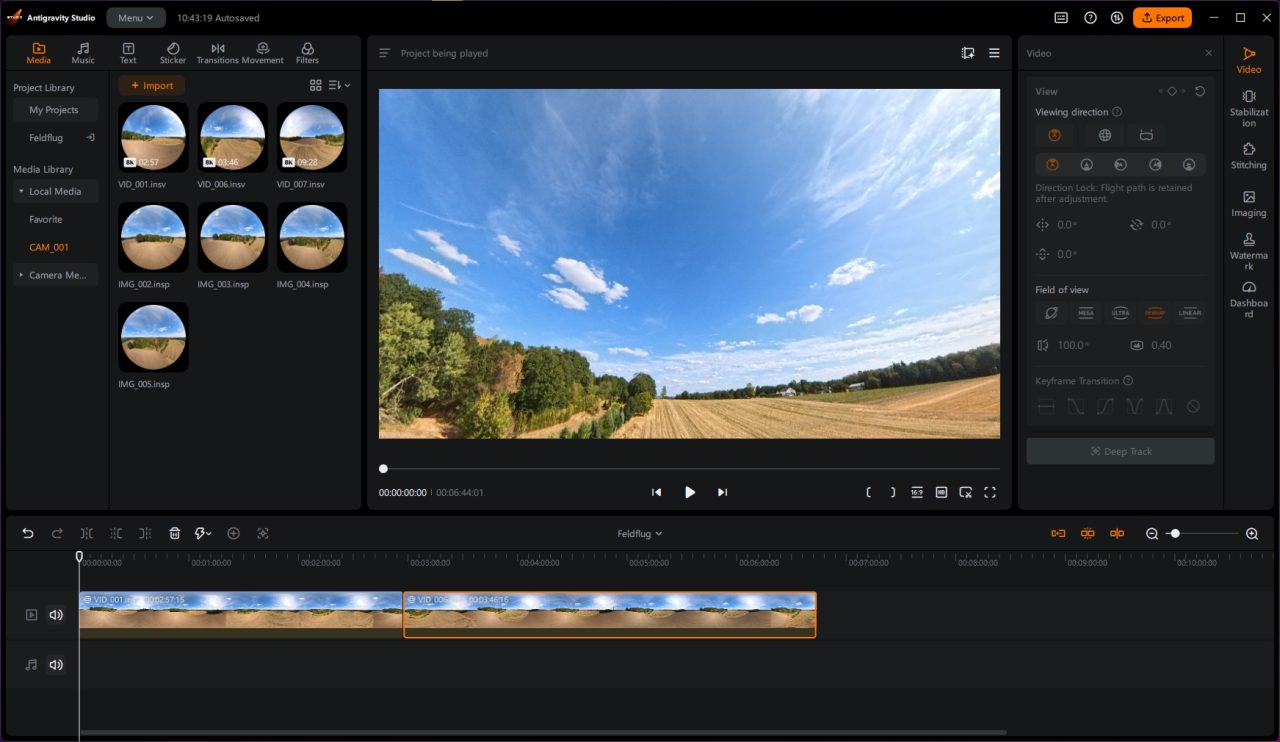Click the timeline zoom slider handle
1280x742 pixels.
(1175, 533)
